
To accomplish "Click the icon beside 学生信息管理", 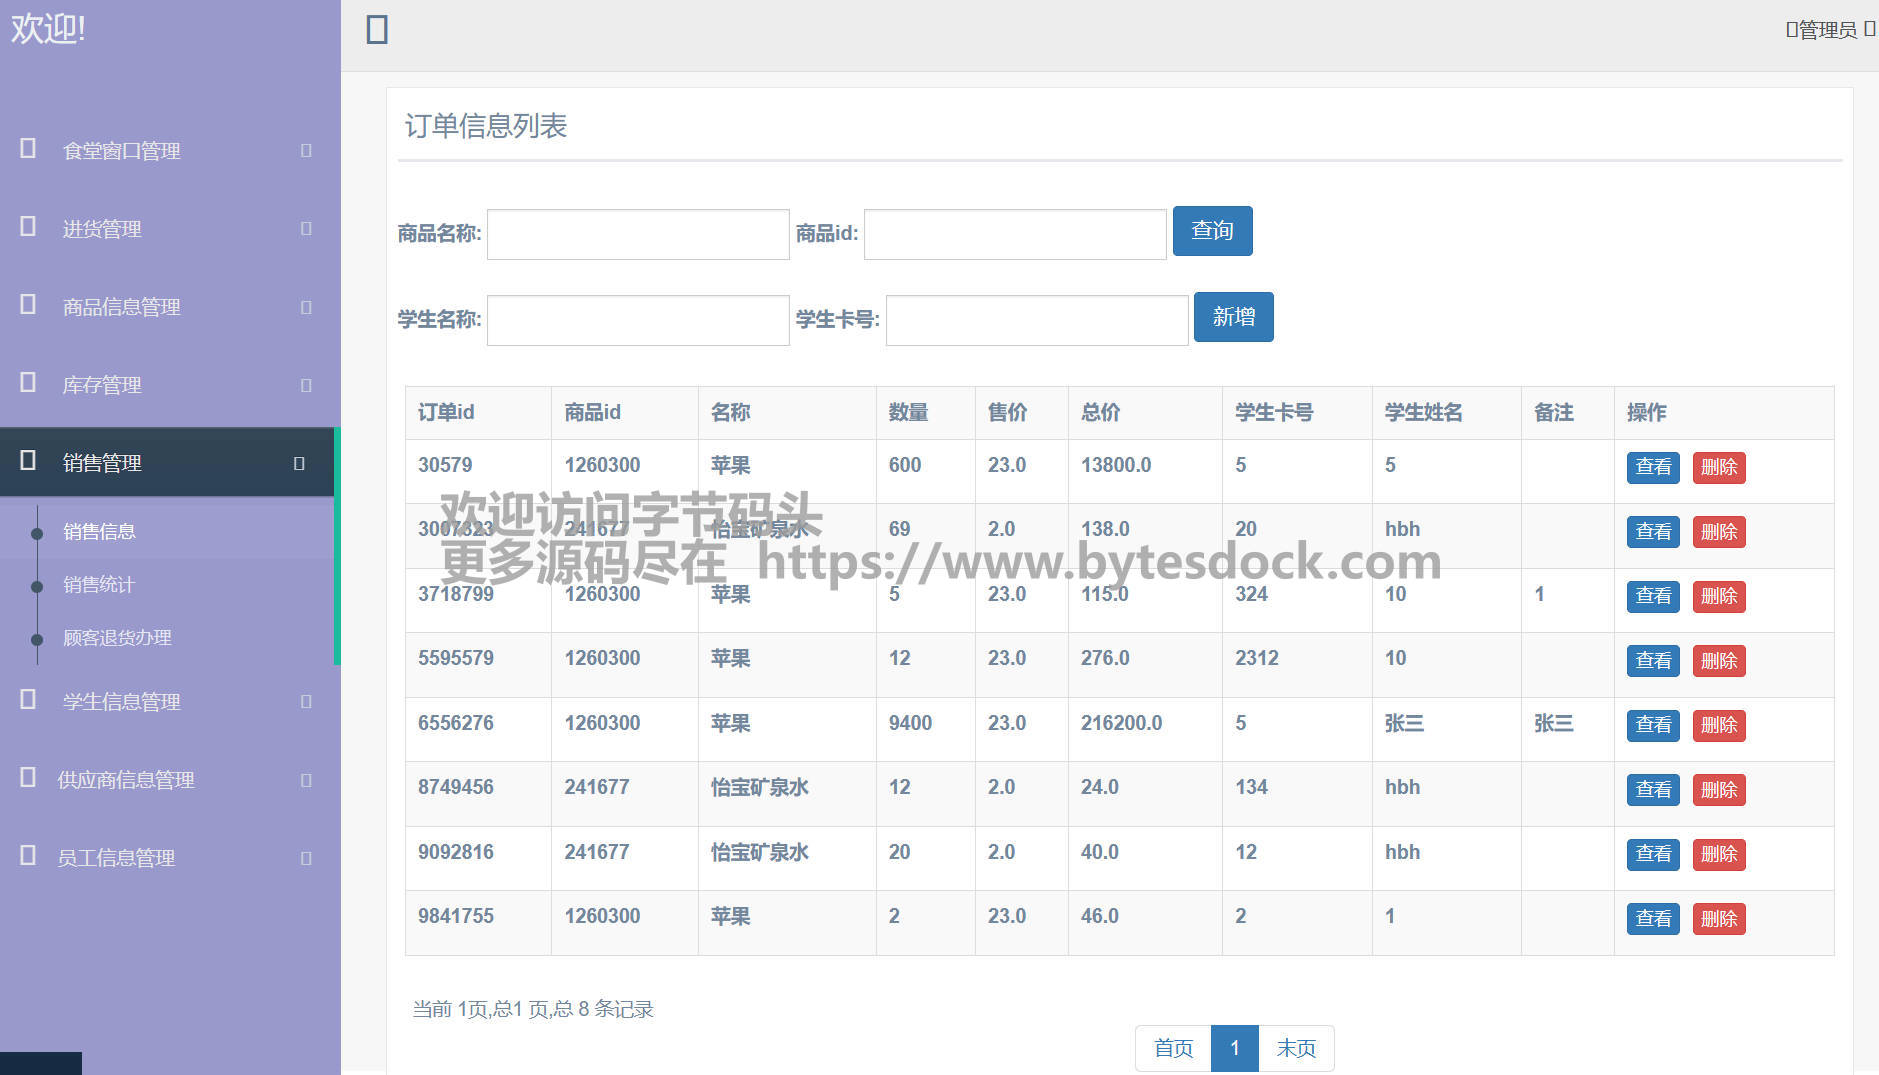I will 28,700.
